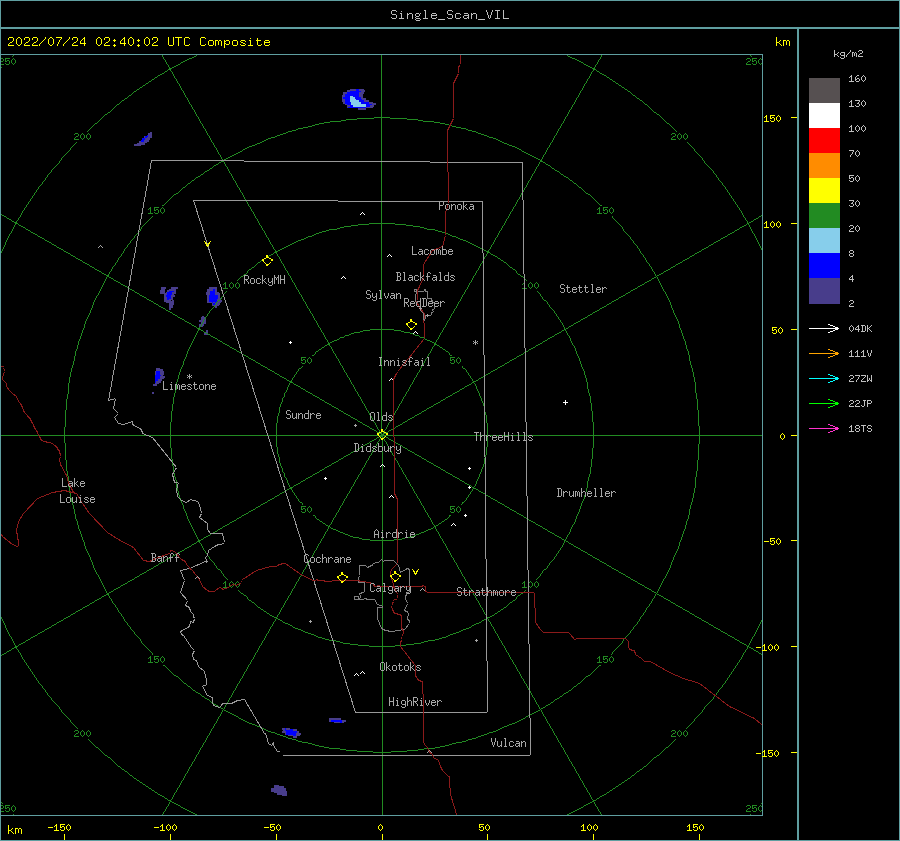Click the yellow V marker northwest of RockyMH
Screen dimensions: 900x841
[x=208, y=244]
